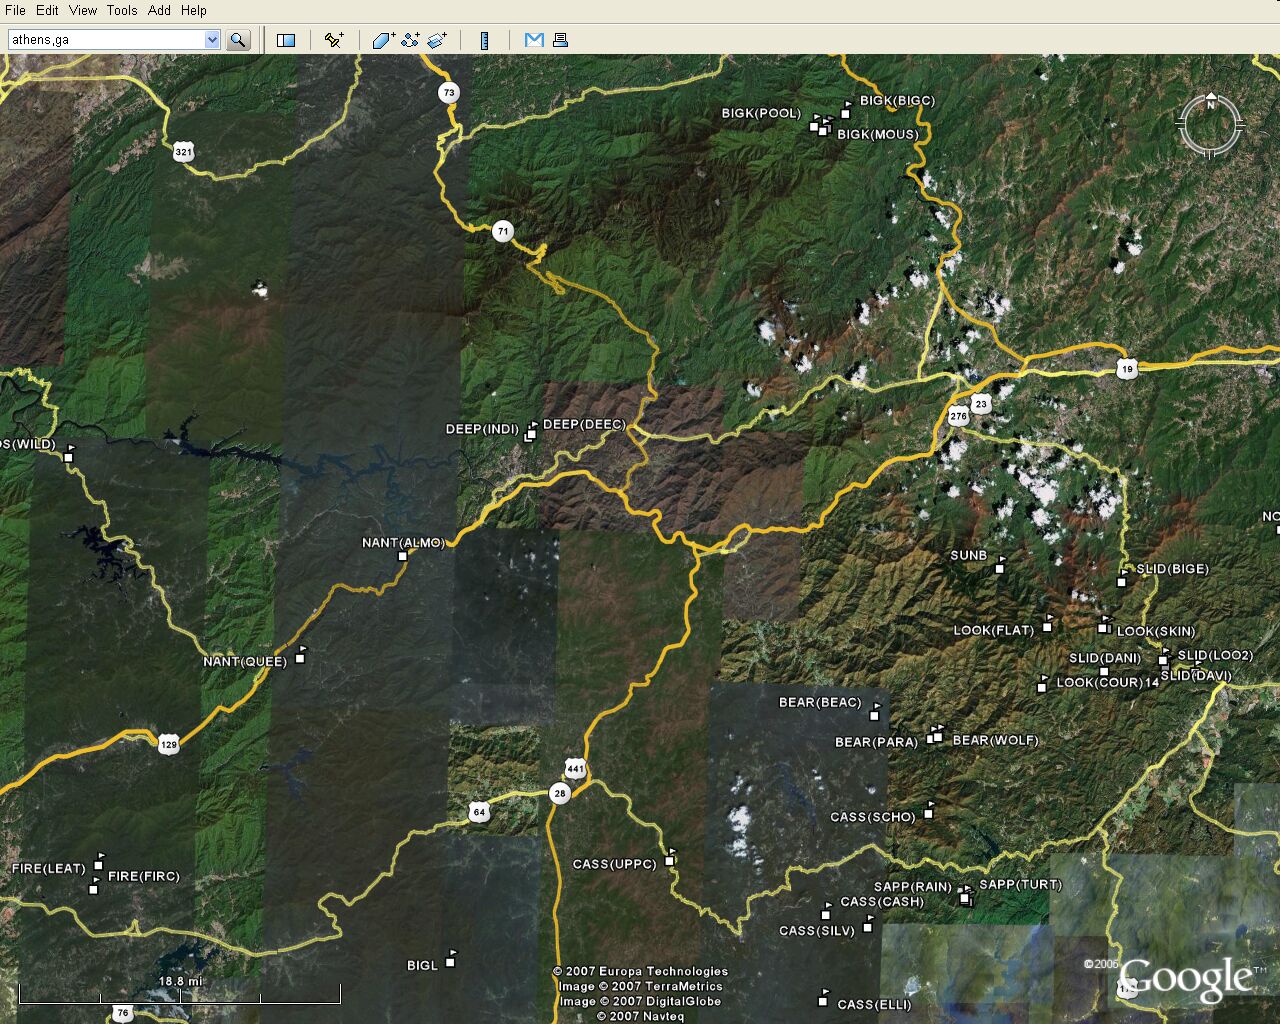Toggle the sidebar panel icon

point(286,40)
